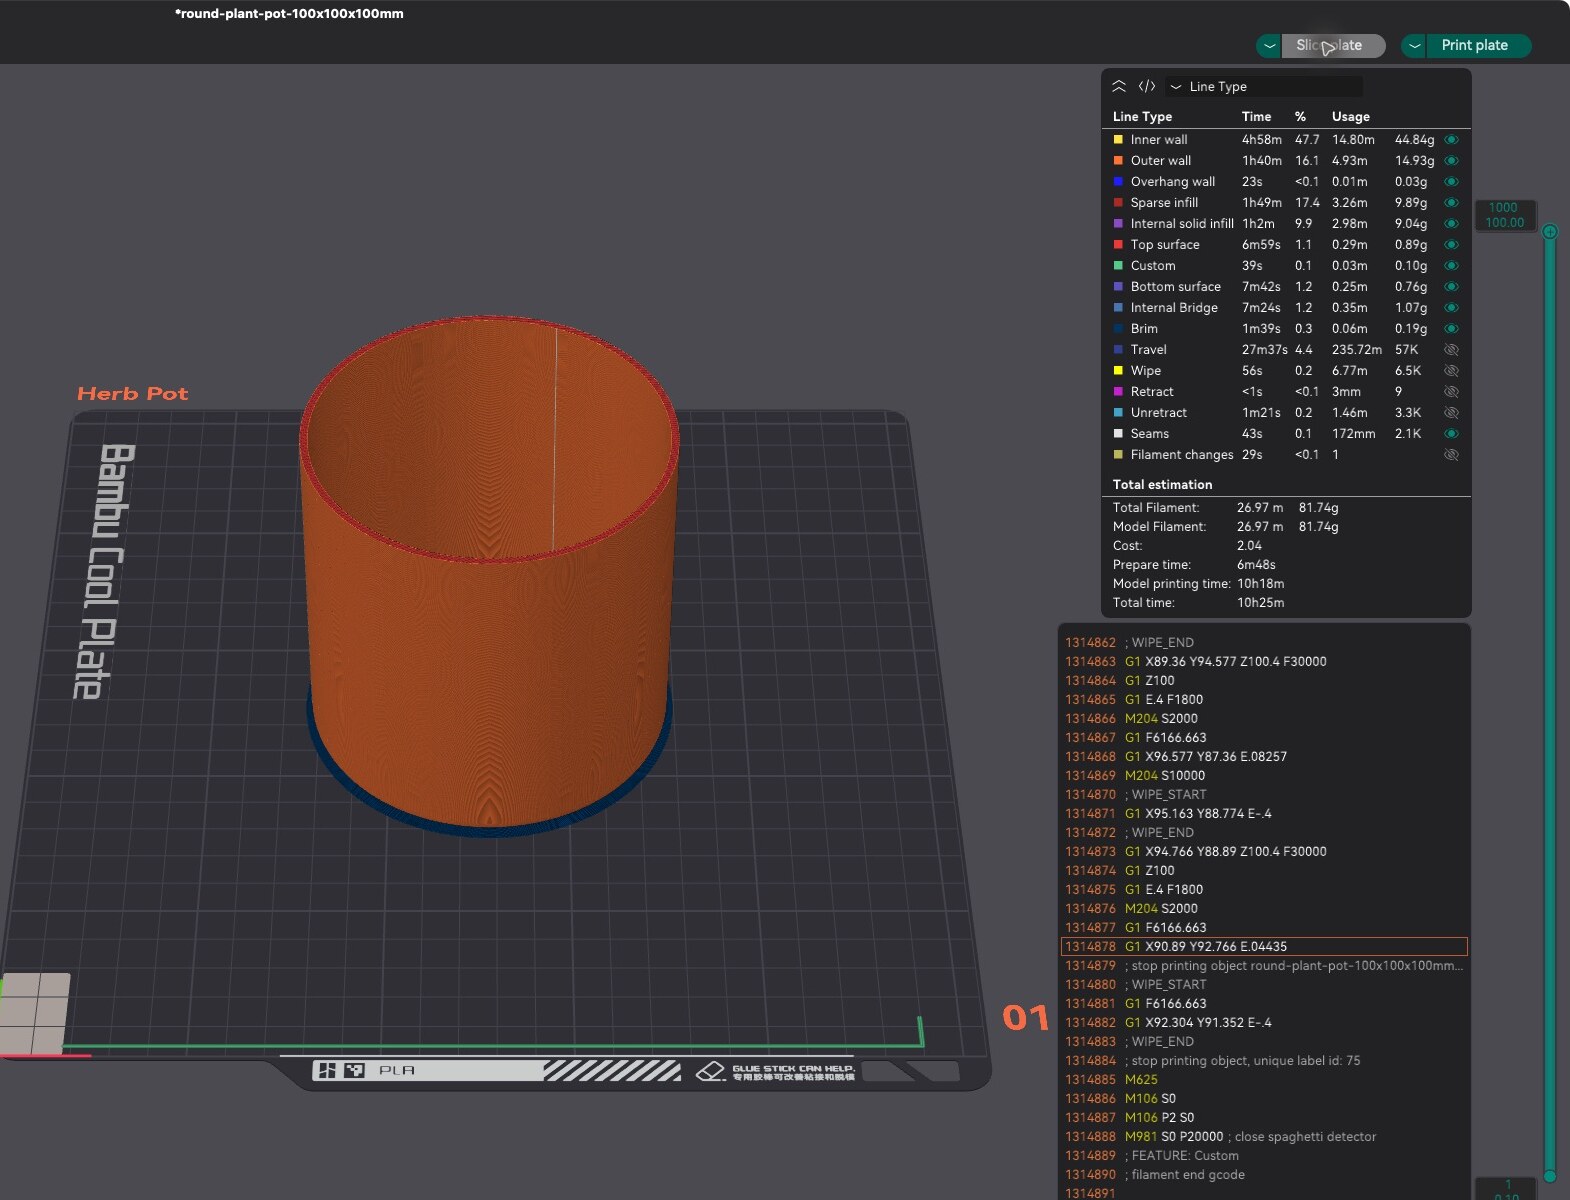The image size is (1570, 1200).
Task: Open the Line Type view dropdown
Action: pos(1264,86)
